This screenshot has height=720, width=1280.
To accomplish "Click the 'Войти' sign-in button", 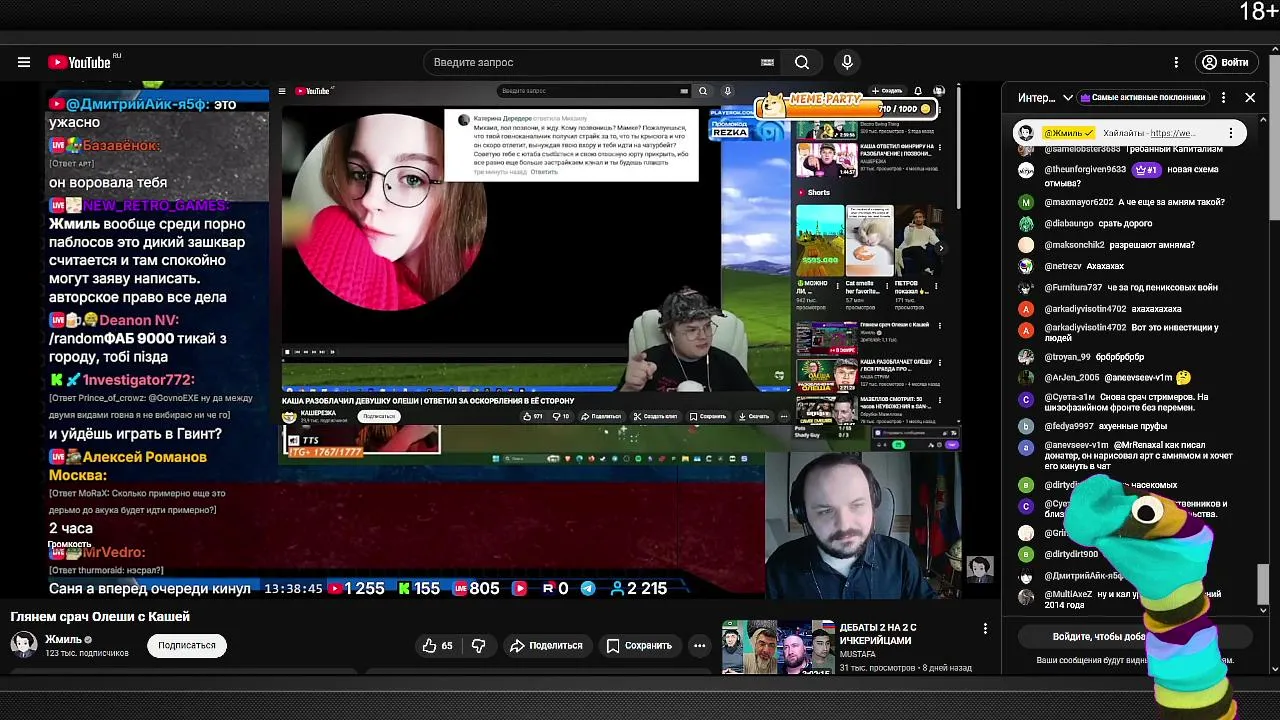I will pos(1225,62).
